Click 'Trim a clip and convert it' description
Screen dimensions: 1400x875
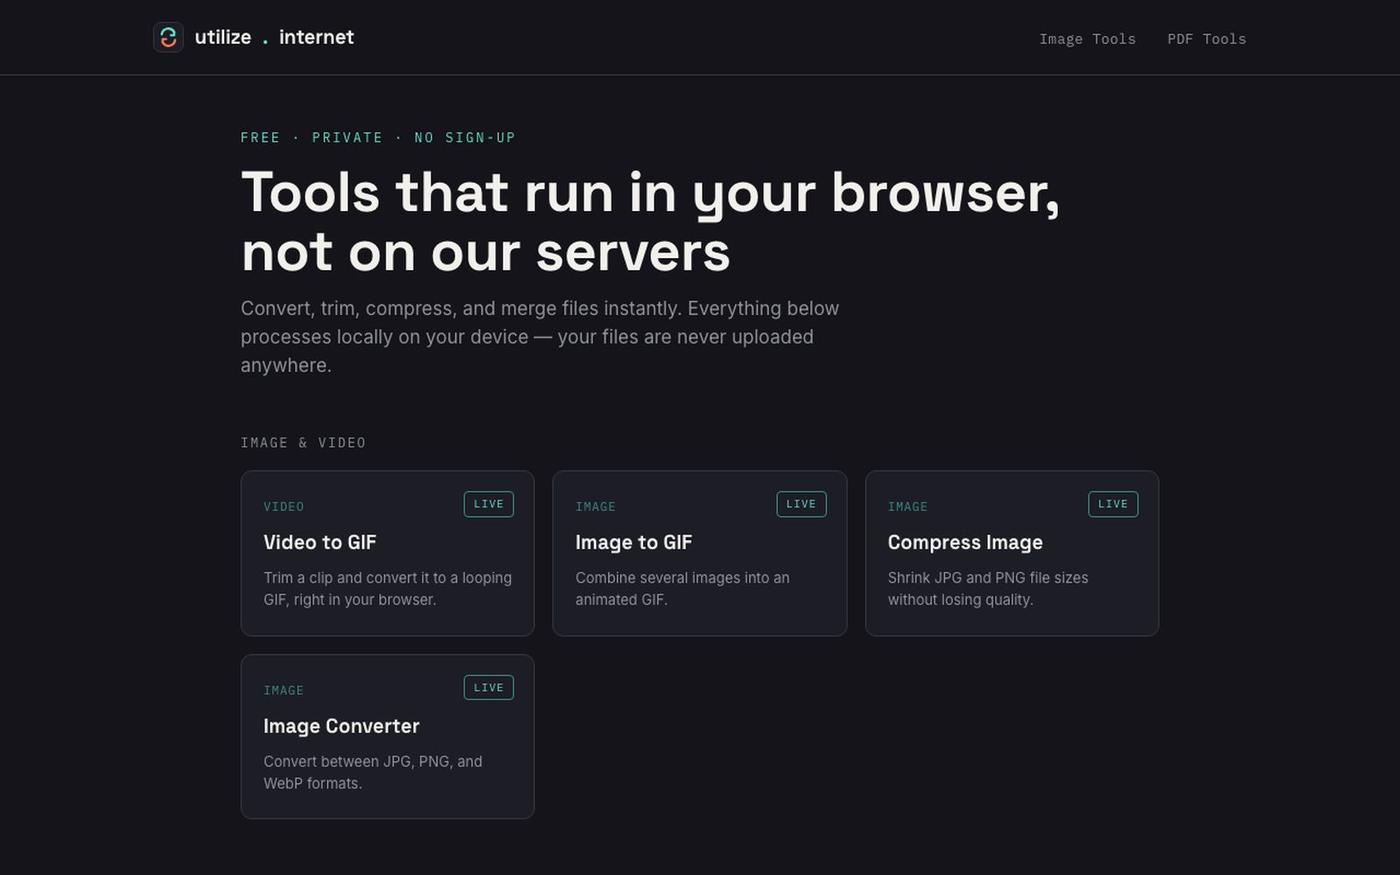(388, 589)
